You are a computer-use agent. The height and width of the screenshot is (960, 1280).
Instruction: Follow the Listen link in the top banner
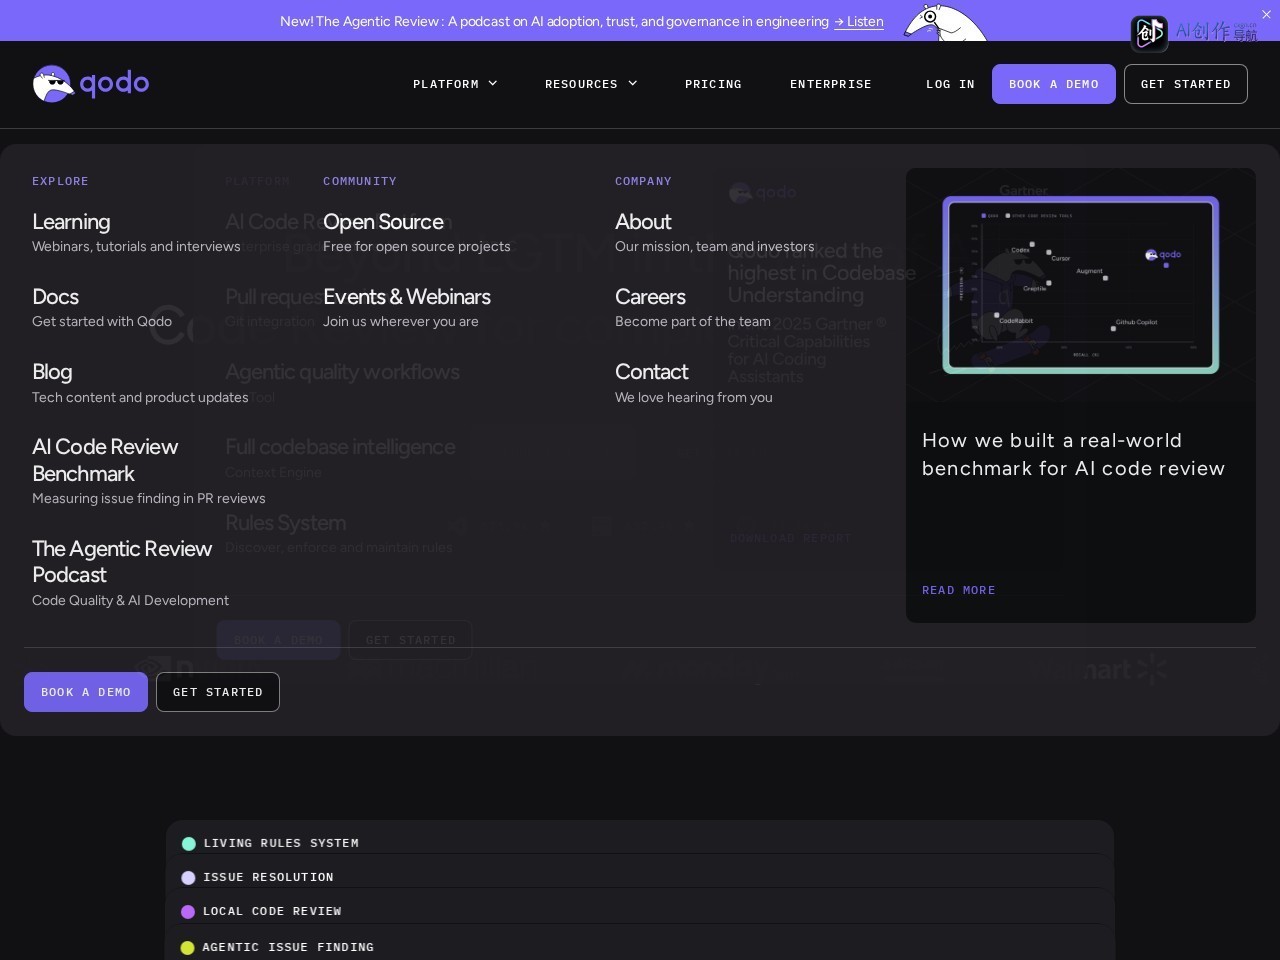tap(859, 21)
